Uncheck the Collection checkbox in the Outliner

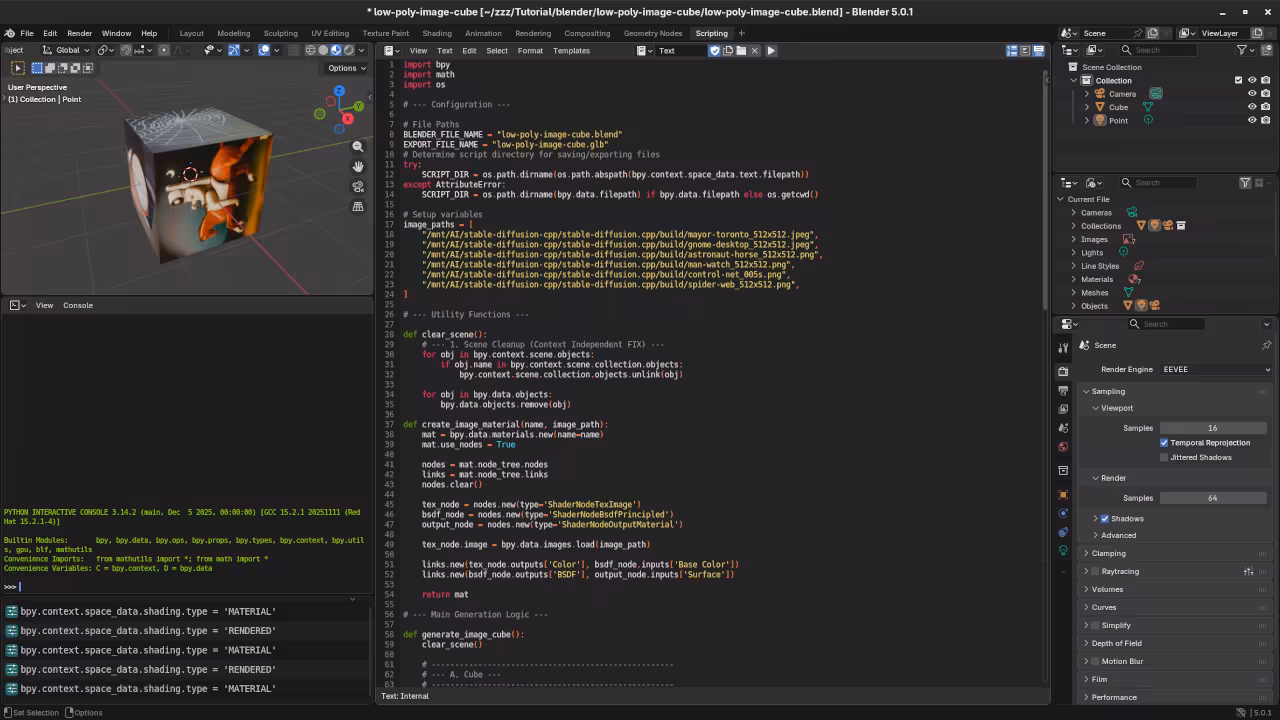(x=1238, y=80)
